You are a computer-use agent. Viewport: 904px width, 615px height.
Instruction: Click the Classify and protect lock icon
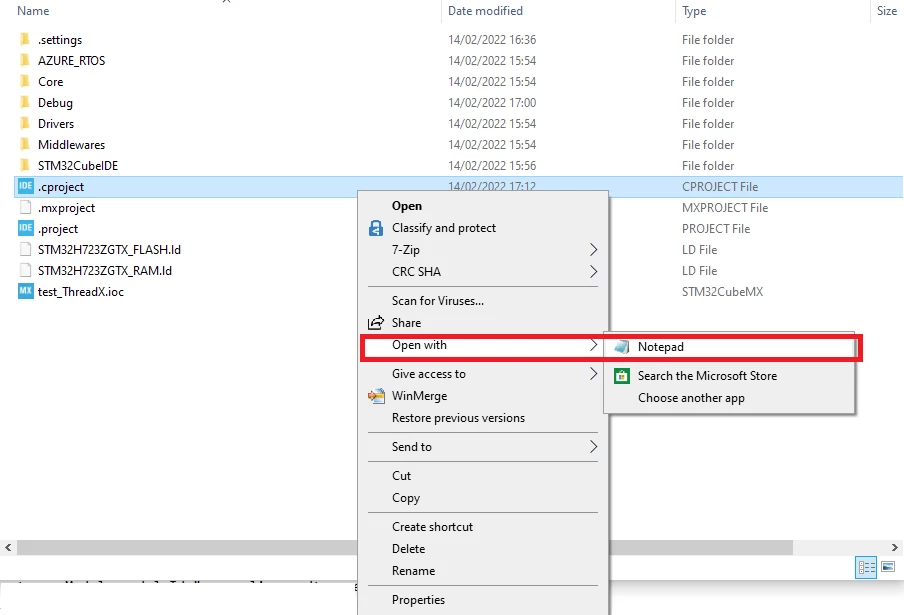[376, 228]
